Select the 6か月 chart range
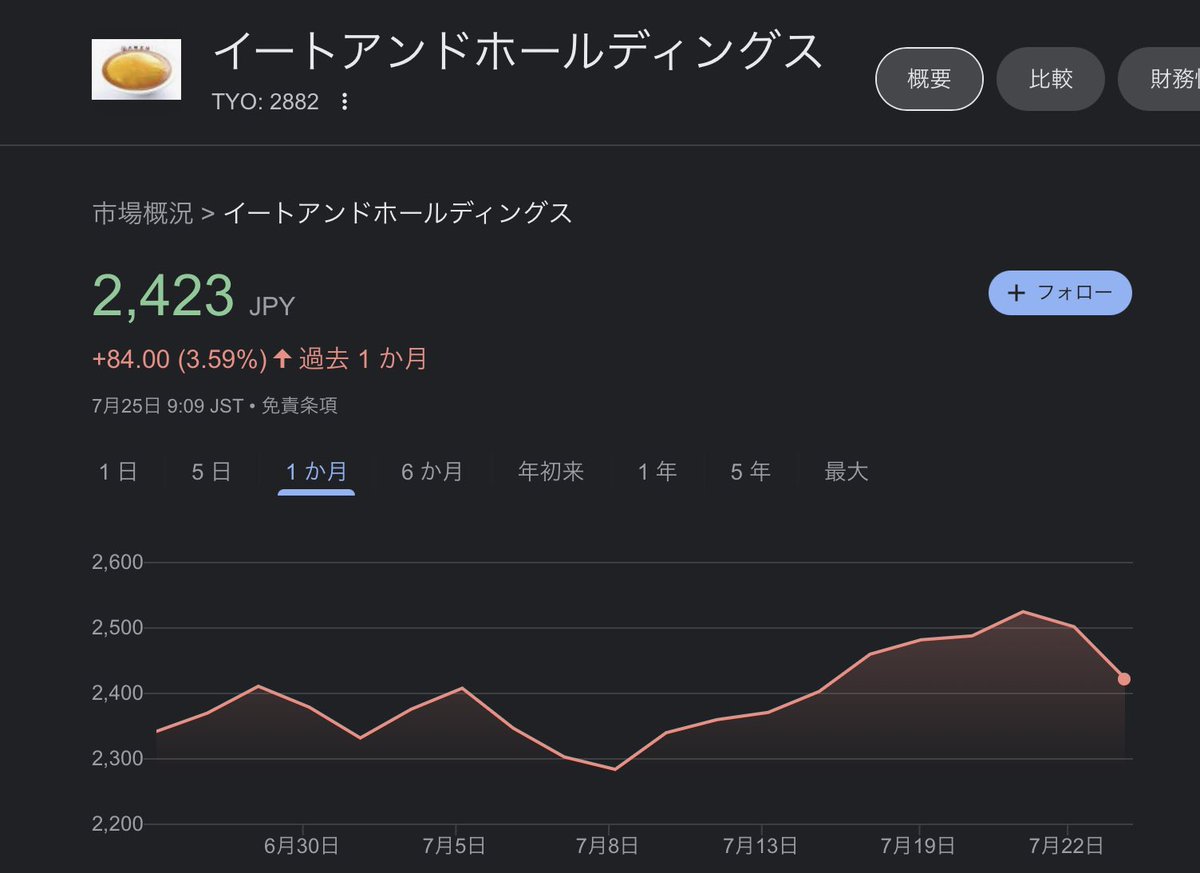1200x873 pixels. pyautogui.click(x=432, y=472)
